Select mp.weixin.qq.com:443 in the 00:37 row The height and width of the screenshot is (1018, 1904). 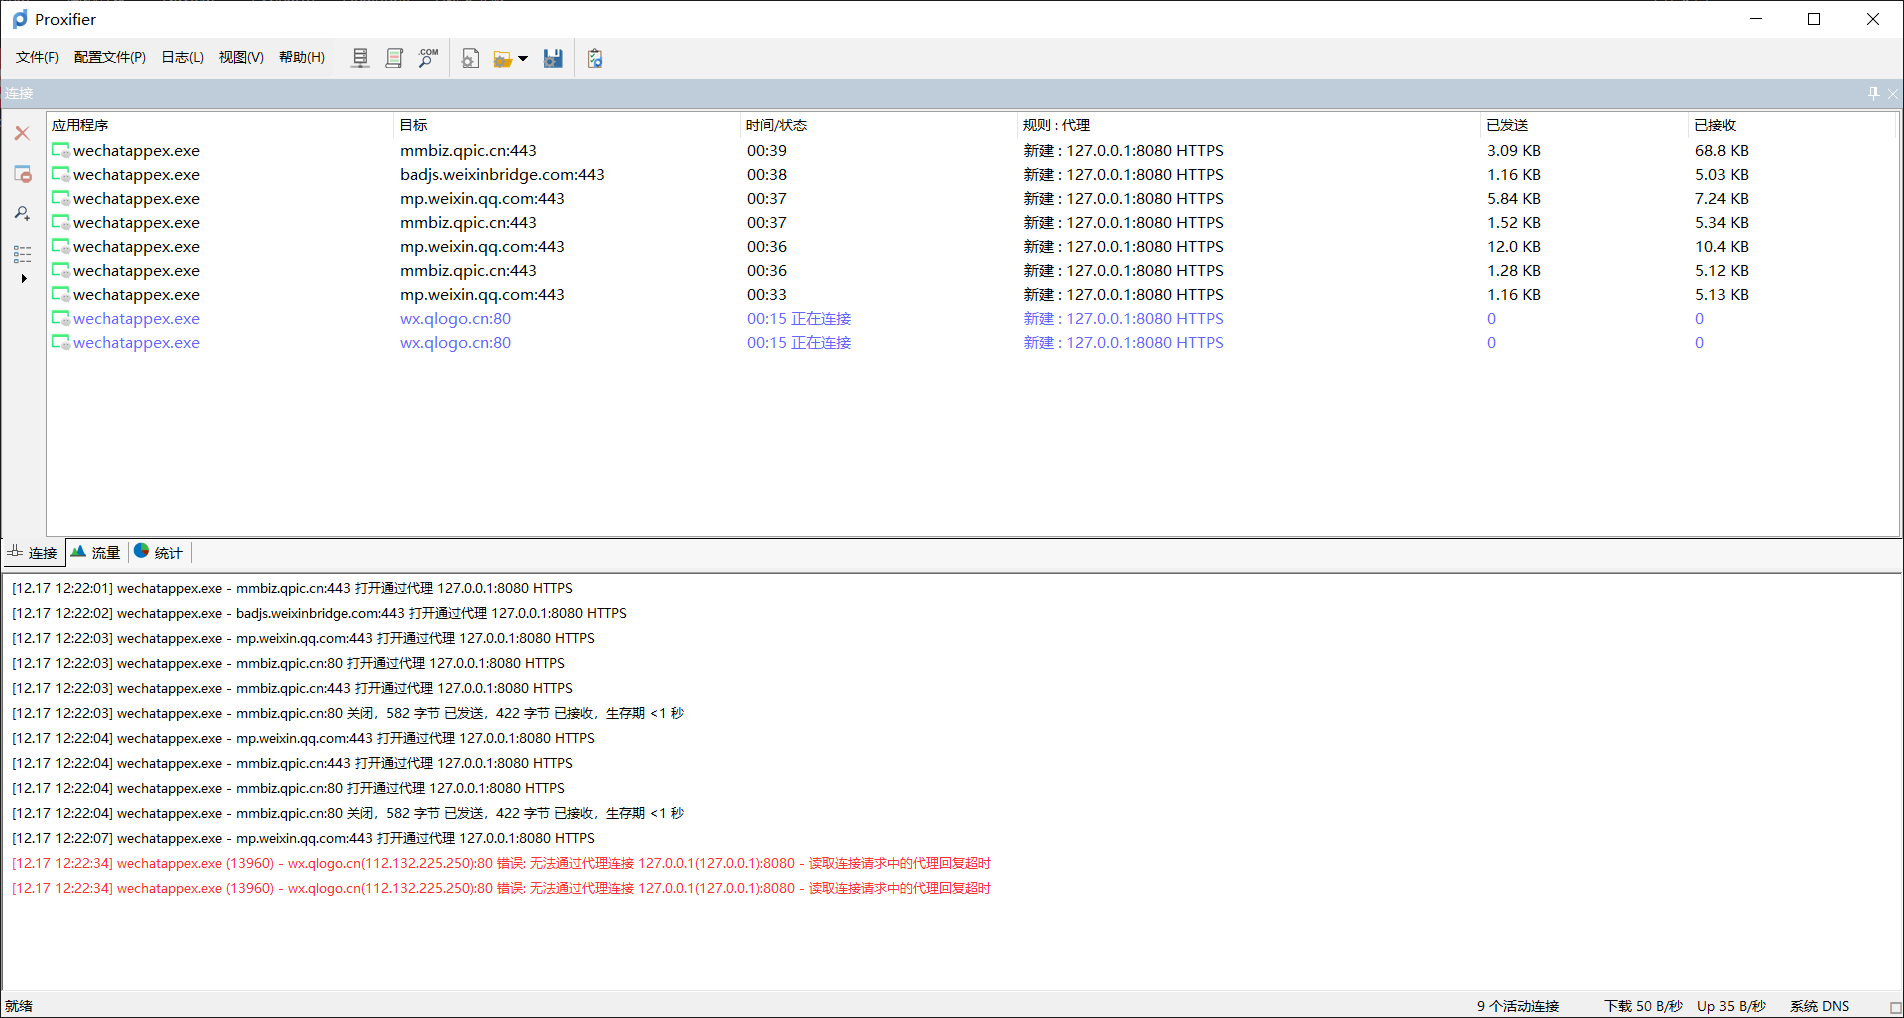pos(482,199)
